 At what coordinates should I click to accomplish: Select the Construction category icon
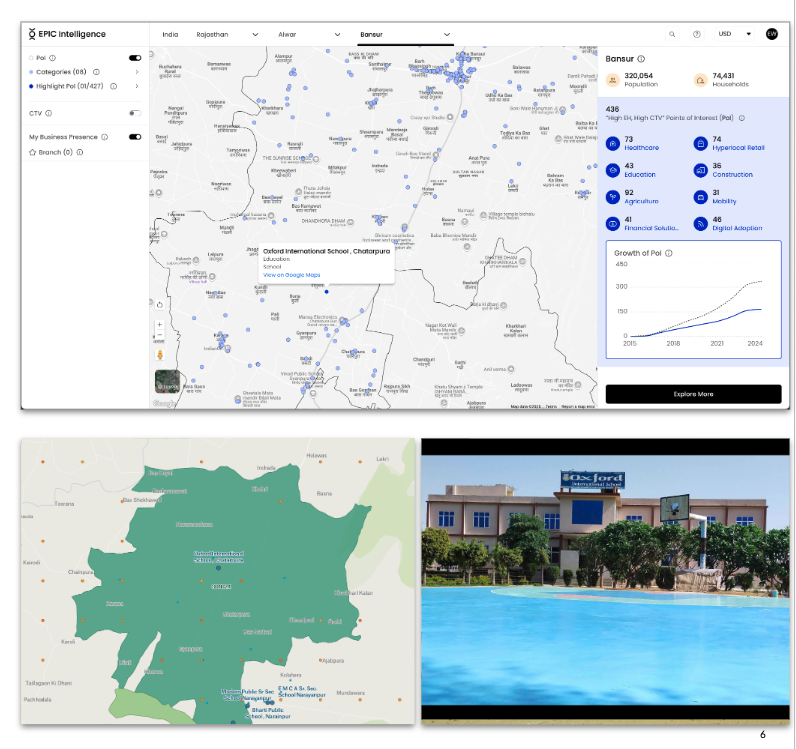[701, 171]
